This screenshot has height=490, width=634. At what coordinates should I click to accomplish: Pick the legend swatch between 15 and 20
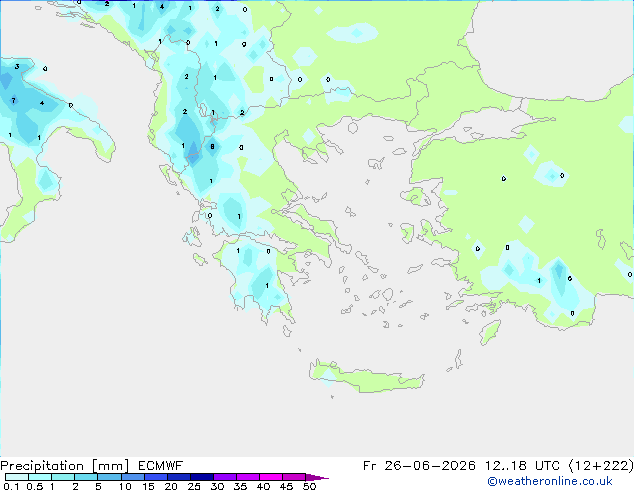pyautogui.click(x=156, y=477)
